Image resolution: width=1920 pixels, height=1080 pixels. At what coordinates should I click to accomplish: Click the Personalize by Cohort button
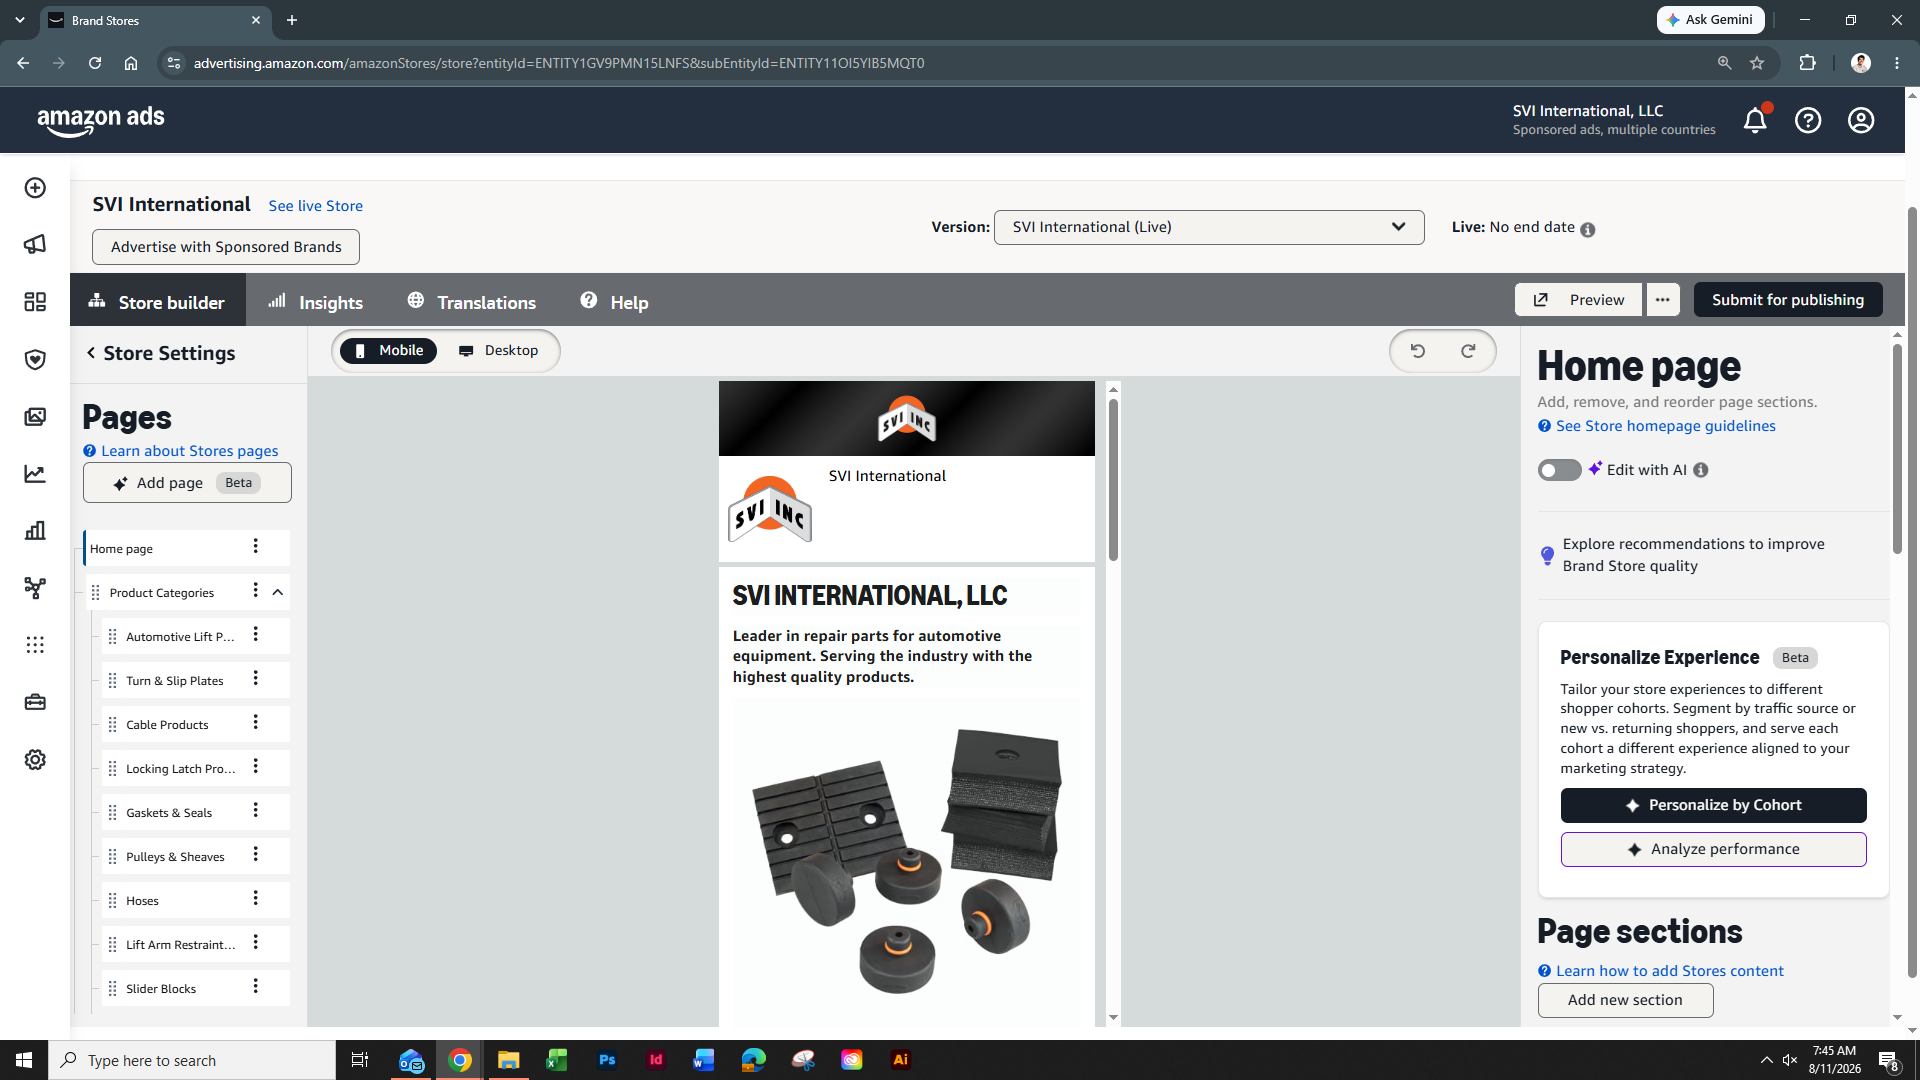click(x=1714, y=805)
